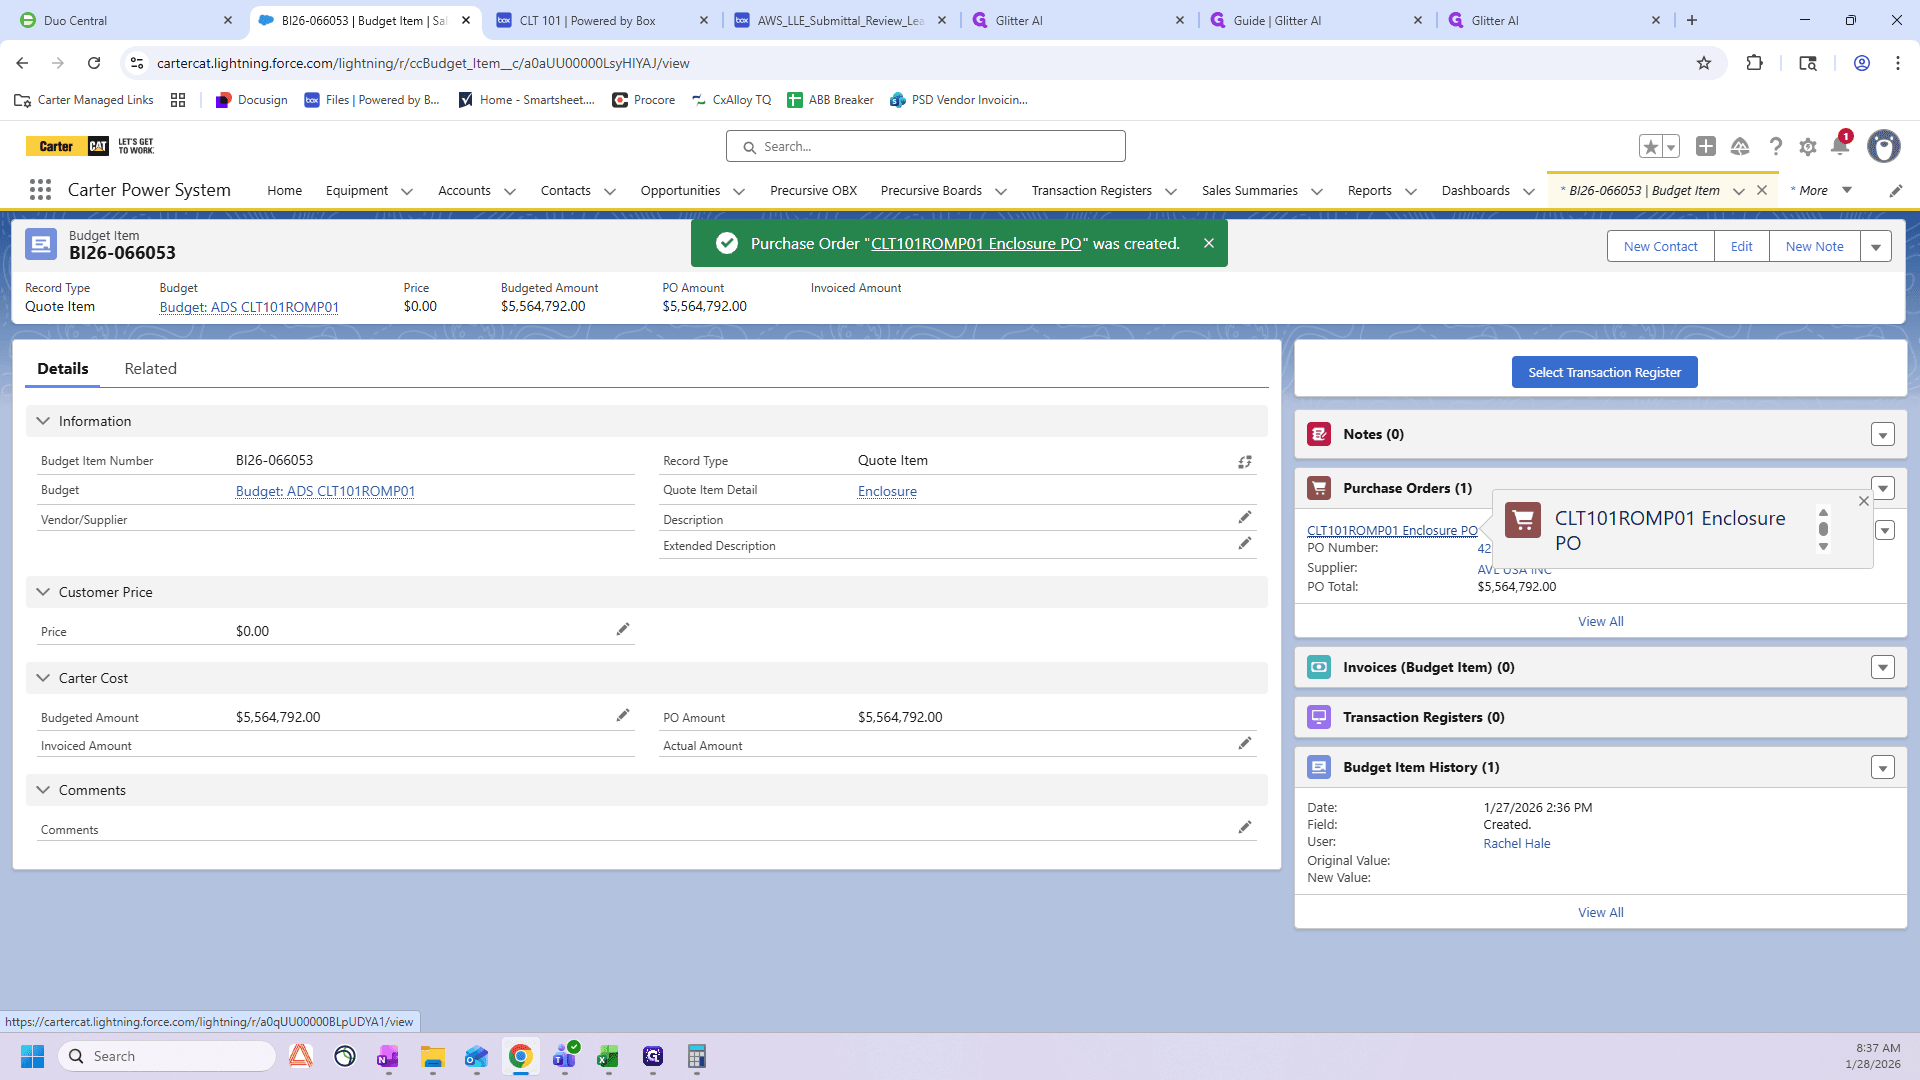Collapse the Customer Price section
Image resolution: width=1920 pixels, height=1080 pixels.
click(x=43, y=592)
